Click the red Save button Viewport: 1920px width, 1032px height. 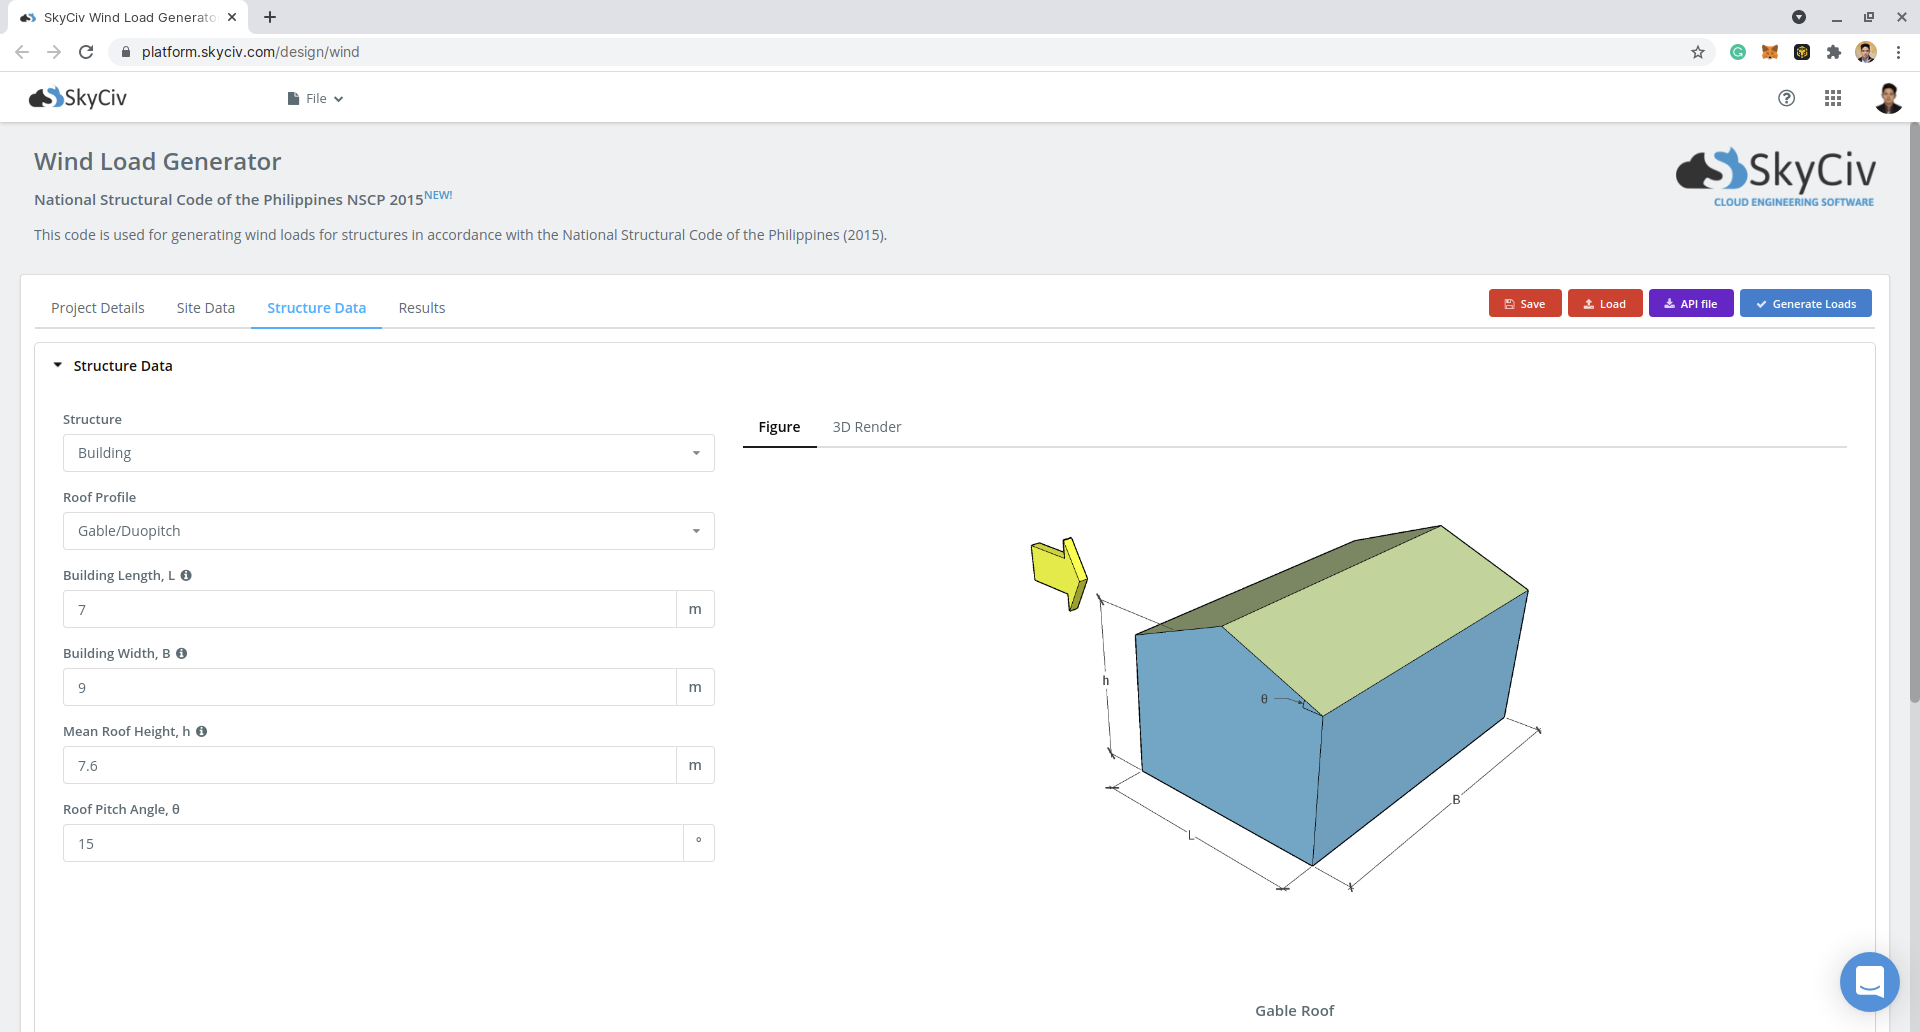[1524, 304]
